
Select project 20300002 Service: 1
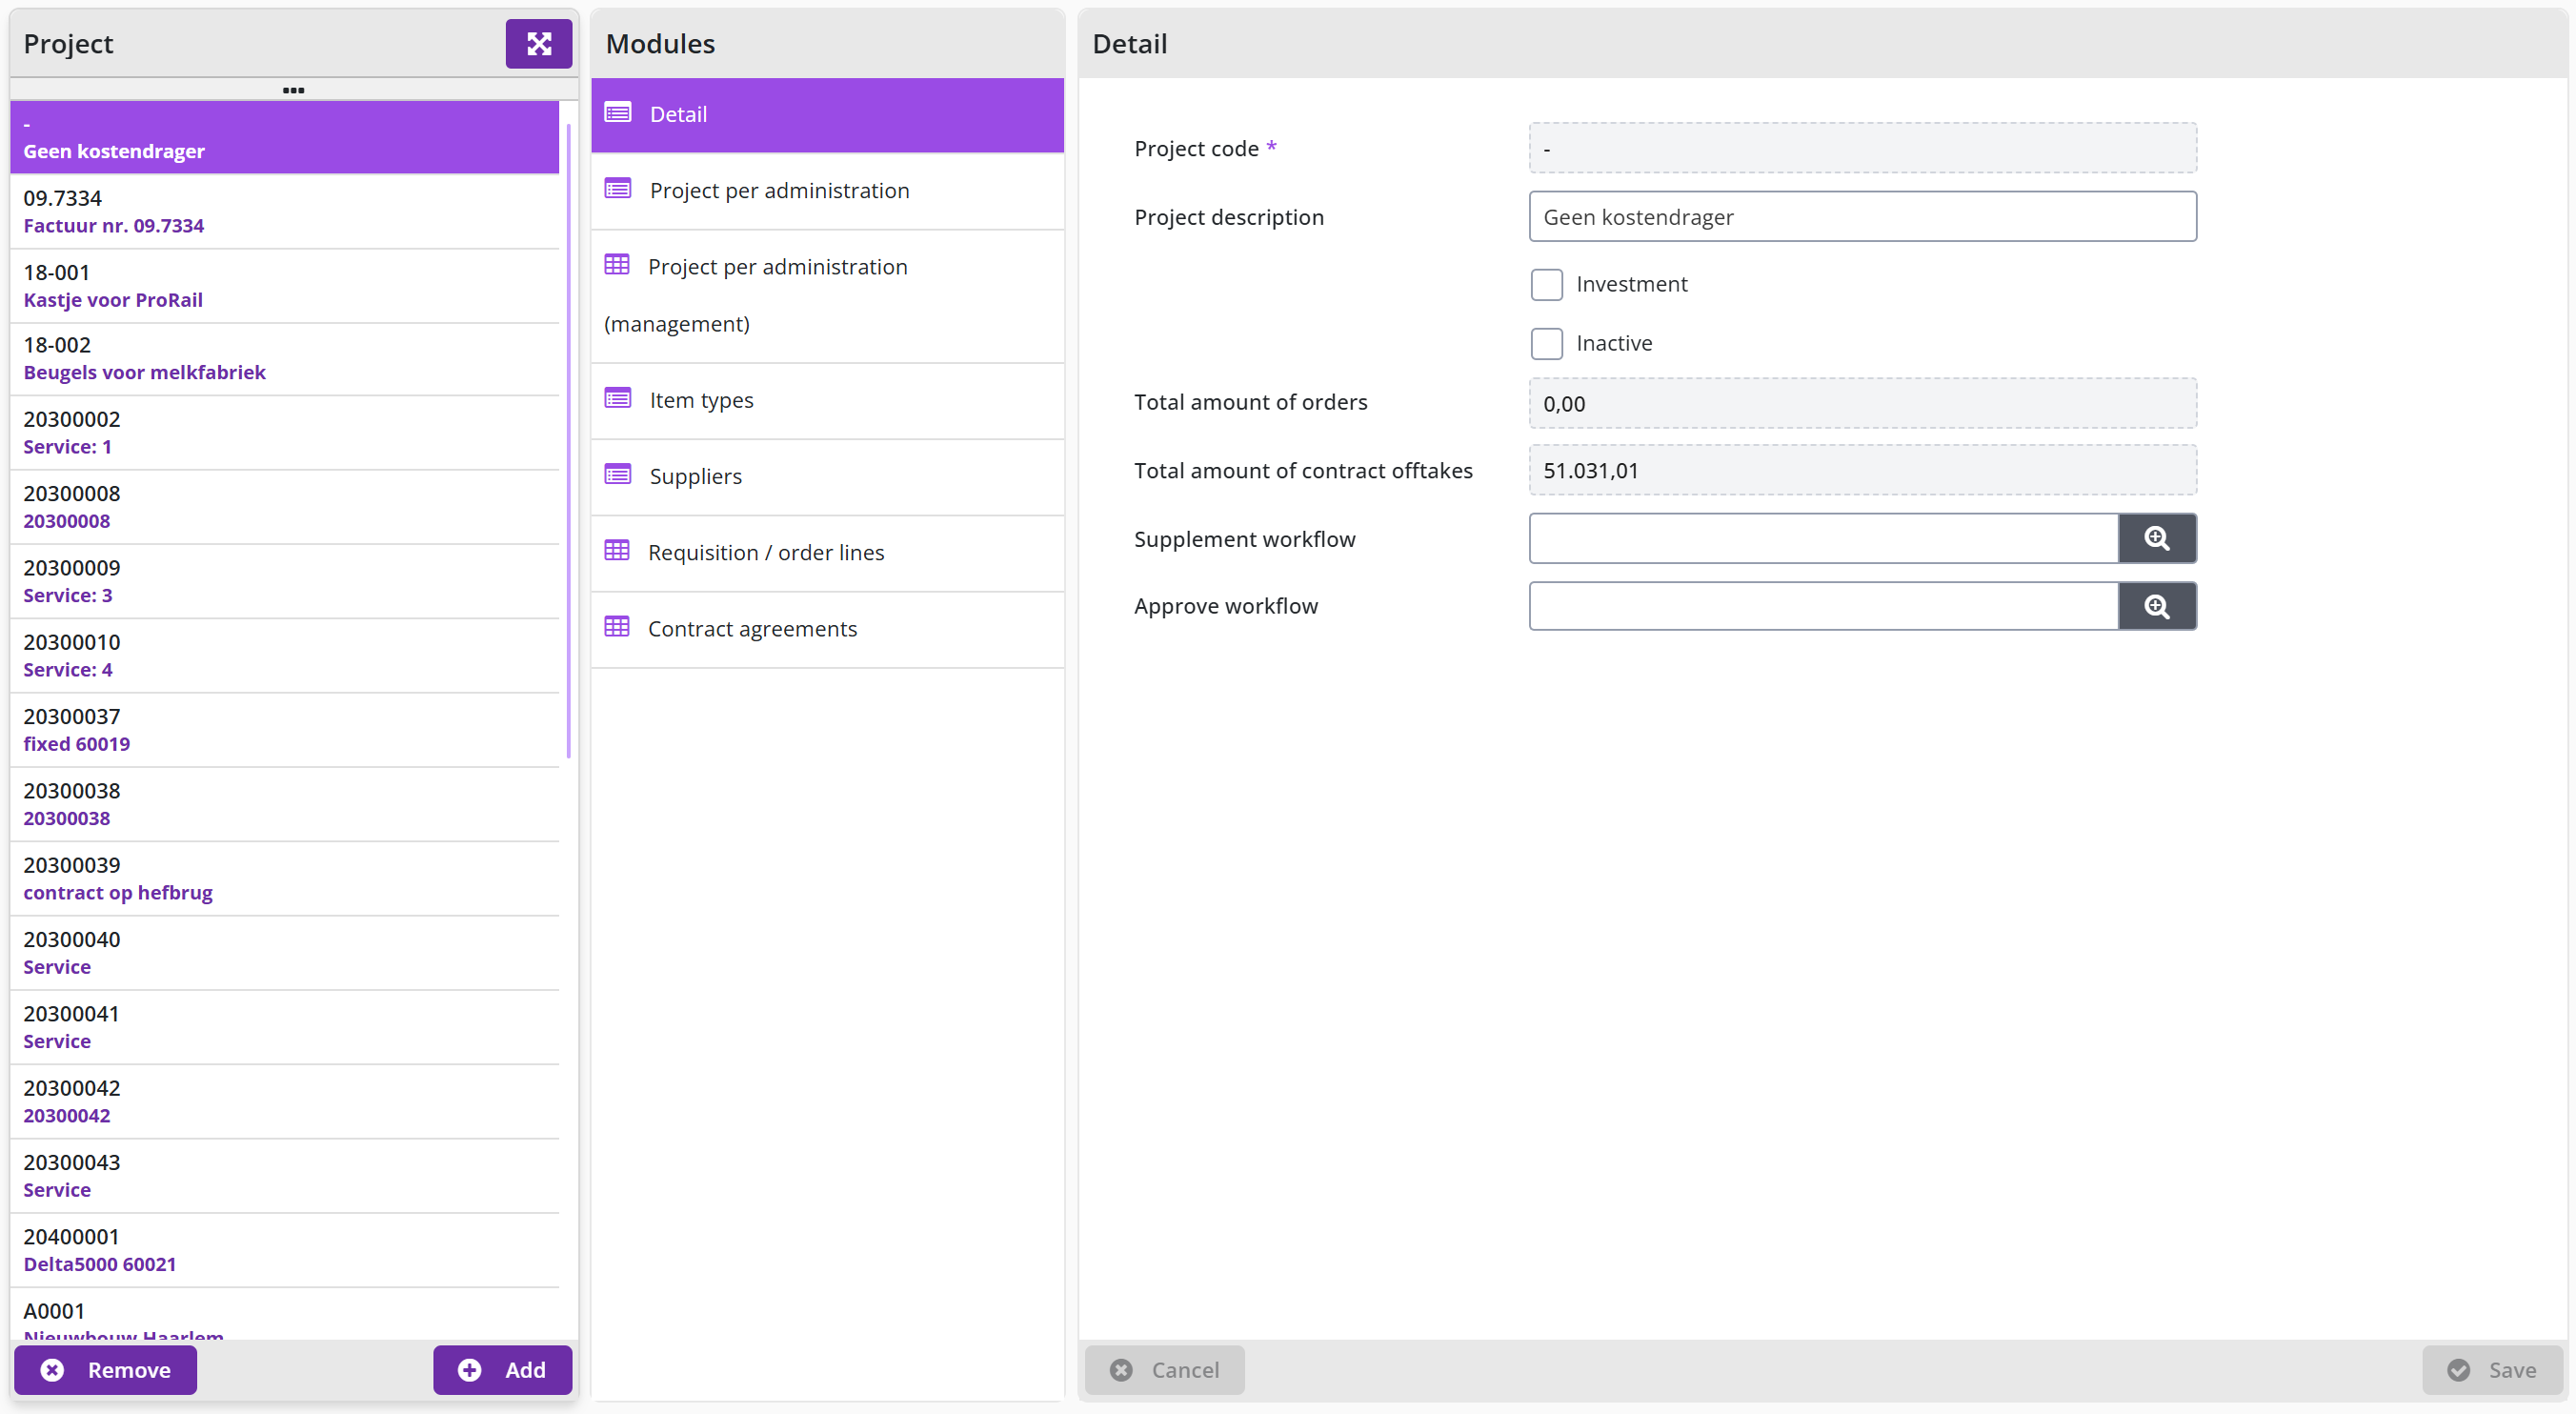[x=284, y=433]
